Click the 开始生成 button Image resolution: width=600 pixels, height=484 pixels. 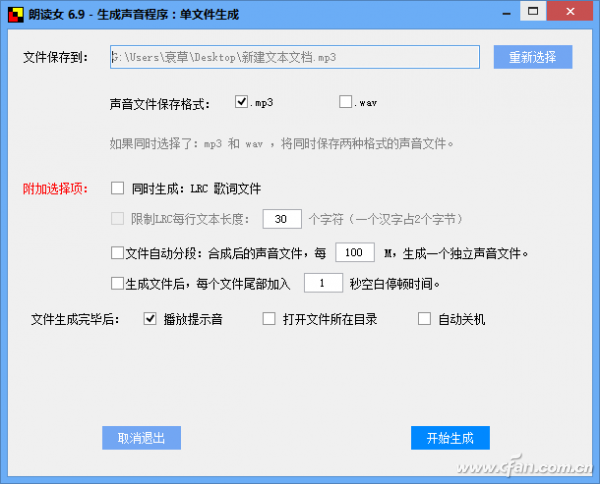pos(450,438)
